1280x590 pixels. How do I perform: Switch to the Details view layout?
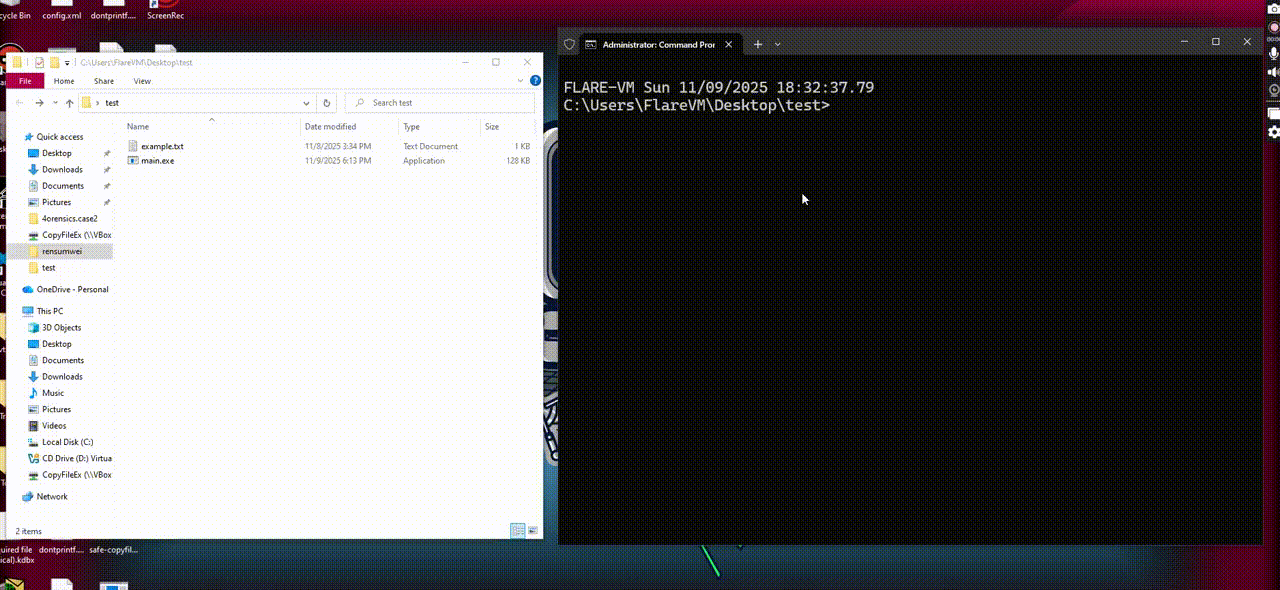point(517,531)
